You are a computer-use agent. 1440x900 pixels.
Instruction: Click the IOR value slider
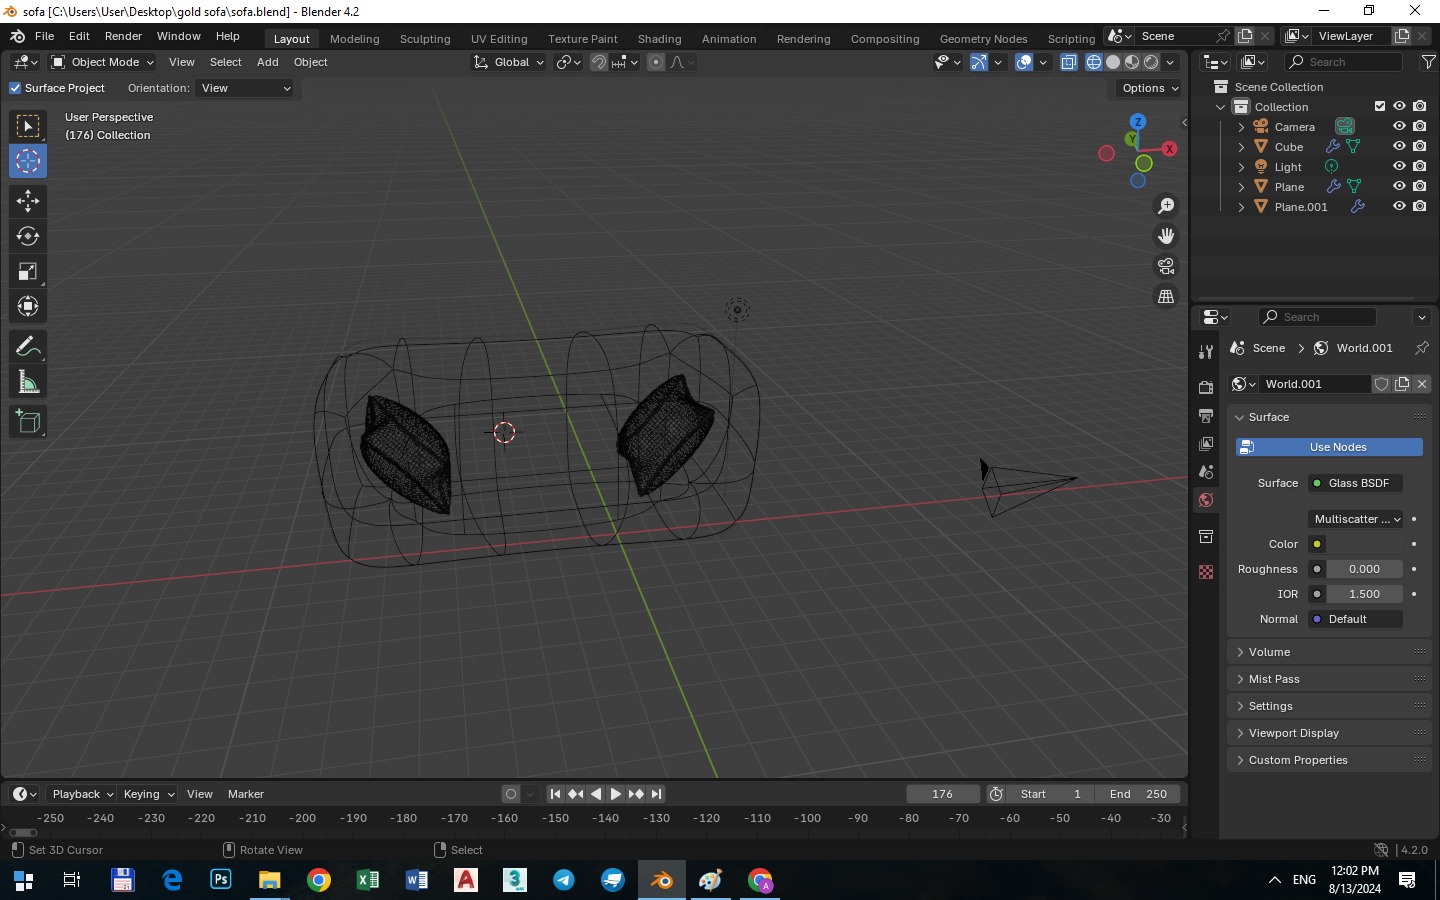(1364, 594)
